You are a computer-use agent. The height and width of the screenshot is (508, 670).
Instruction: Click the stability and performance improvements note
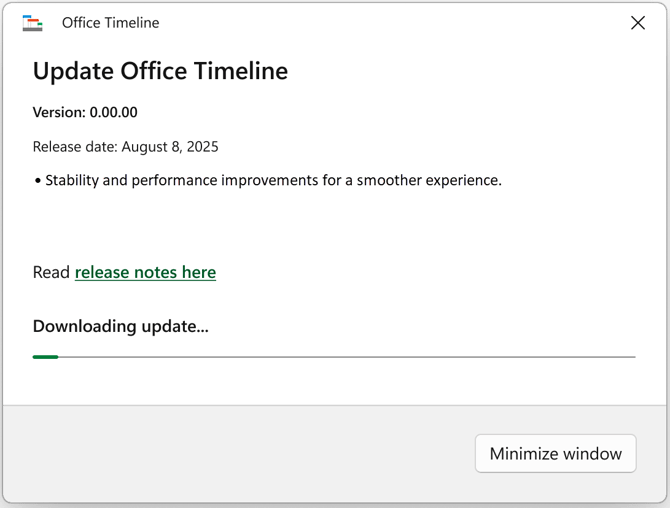[272, 181]
